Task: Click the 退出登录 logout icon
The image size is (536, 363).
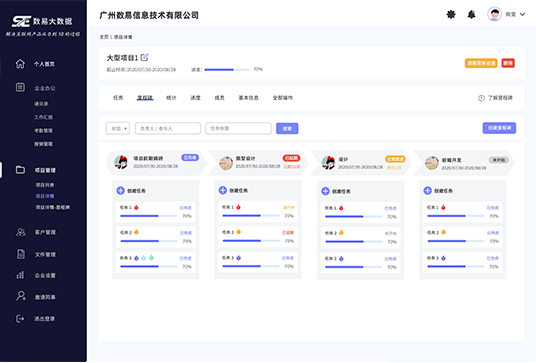Action: pos(20,319)
